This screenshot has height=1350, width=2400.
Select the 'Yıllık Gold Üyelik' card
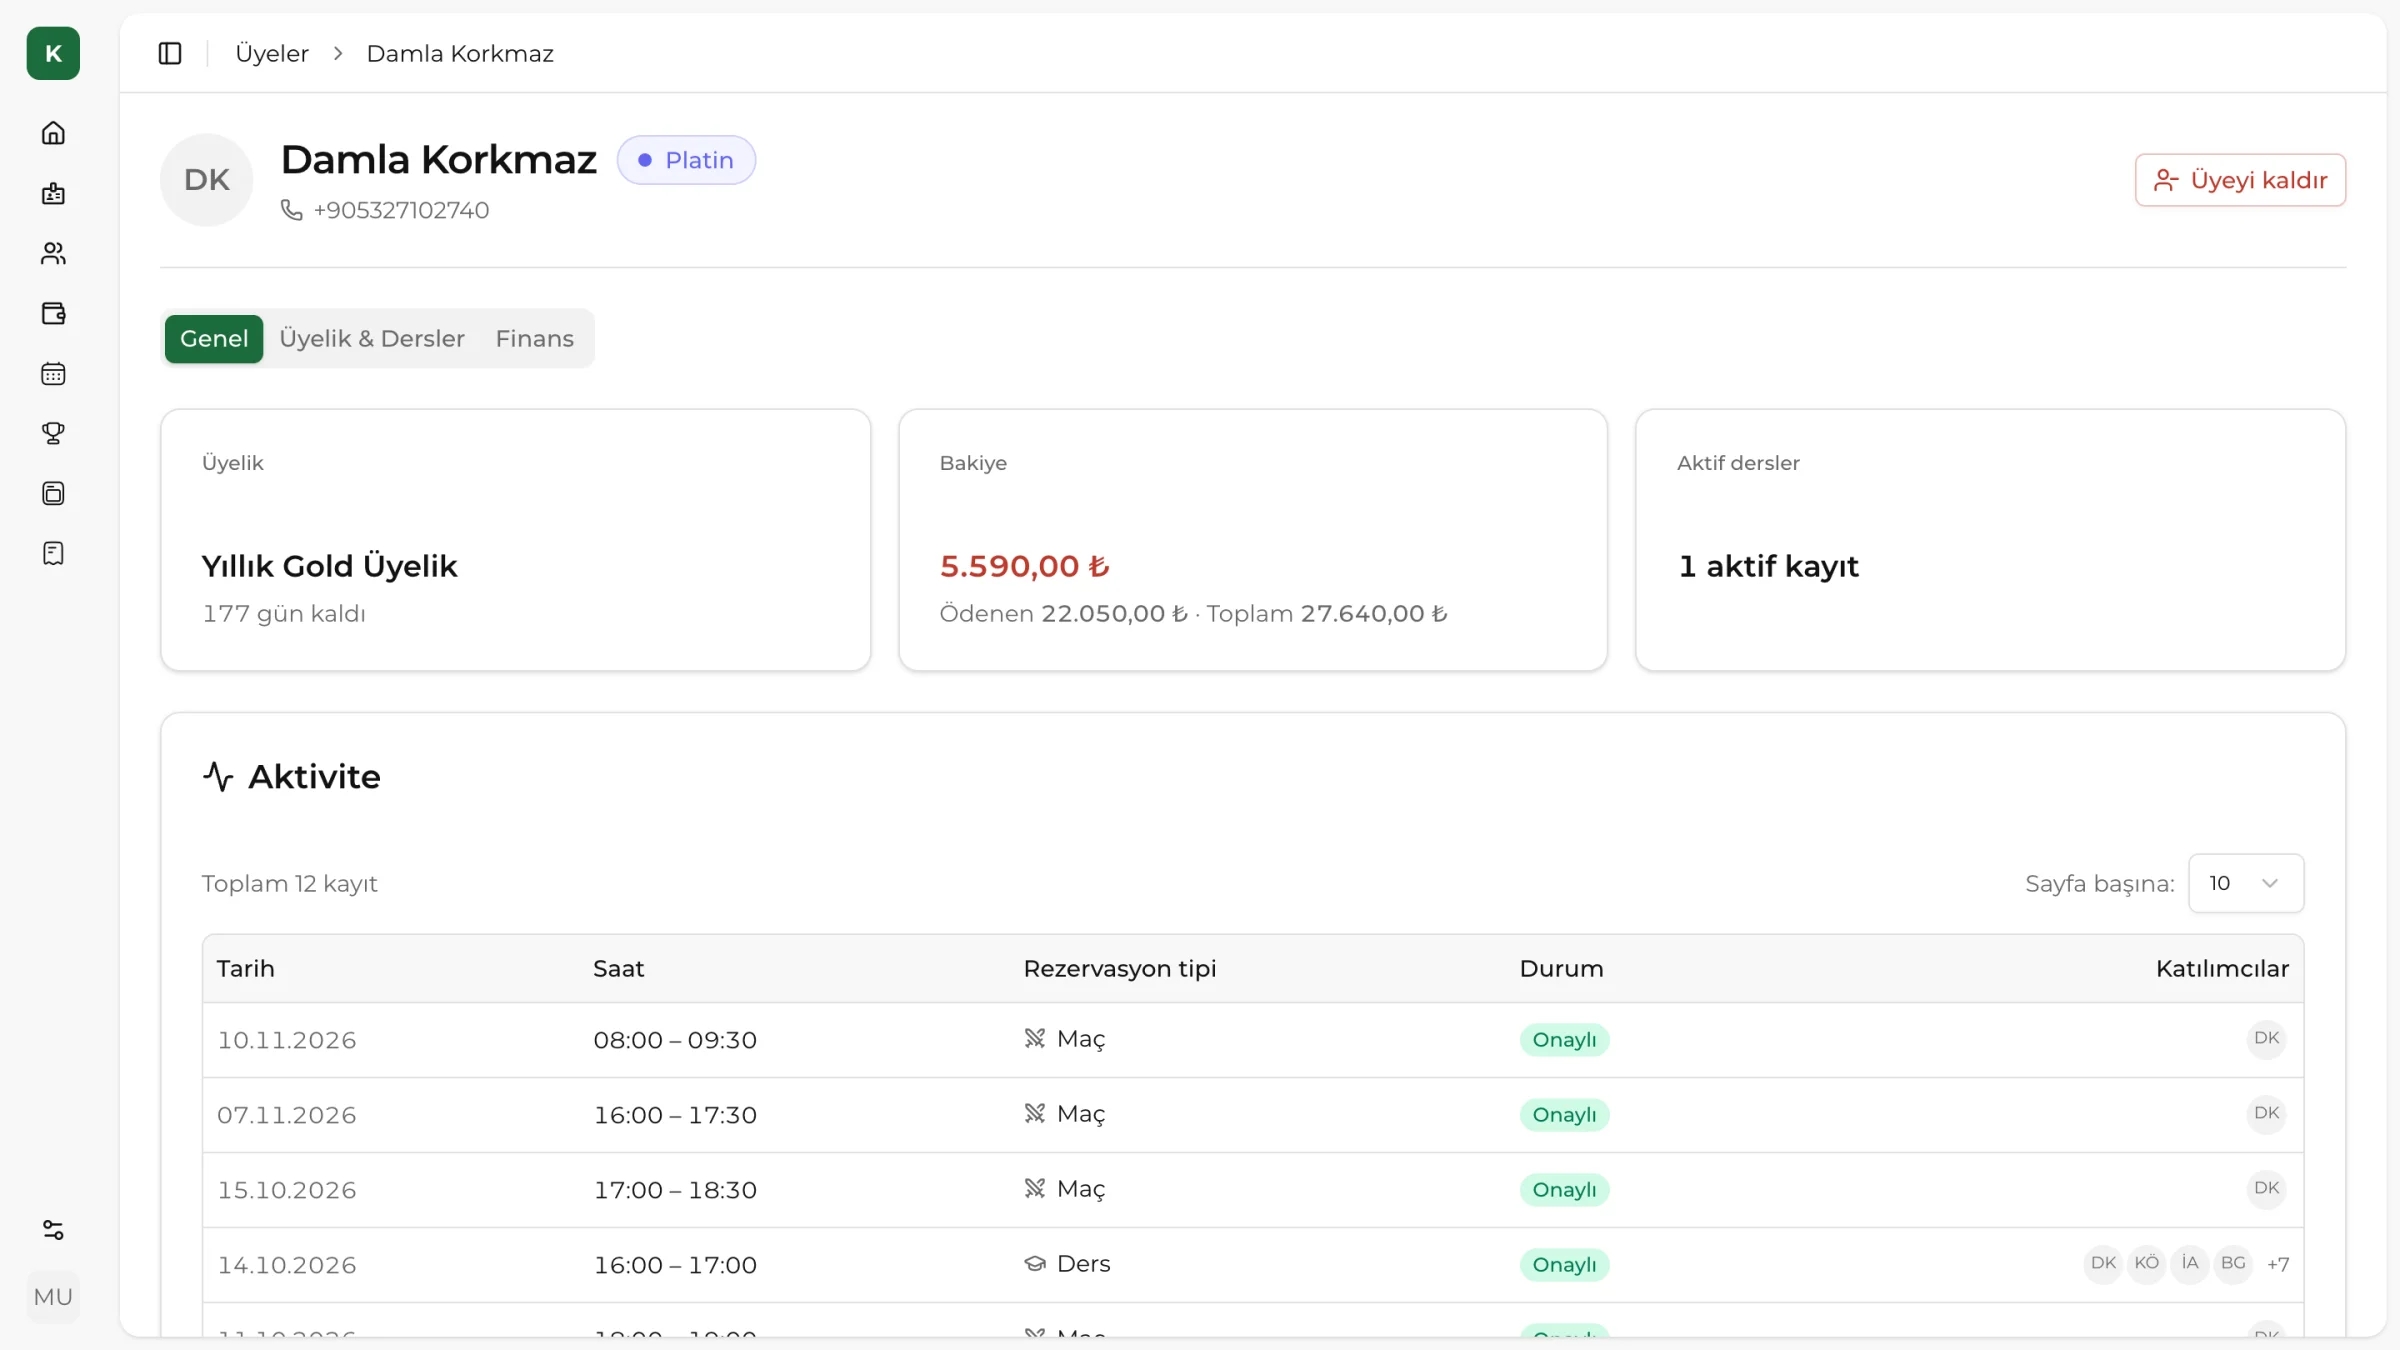[516, 540]
